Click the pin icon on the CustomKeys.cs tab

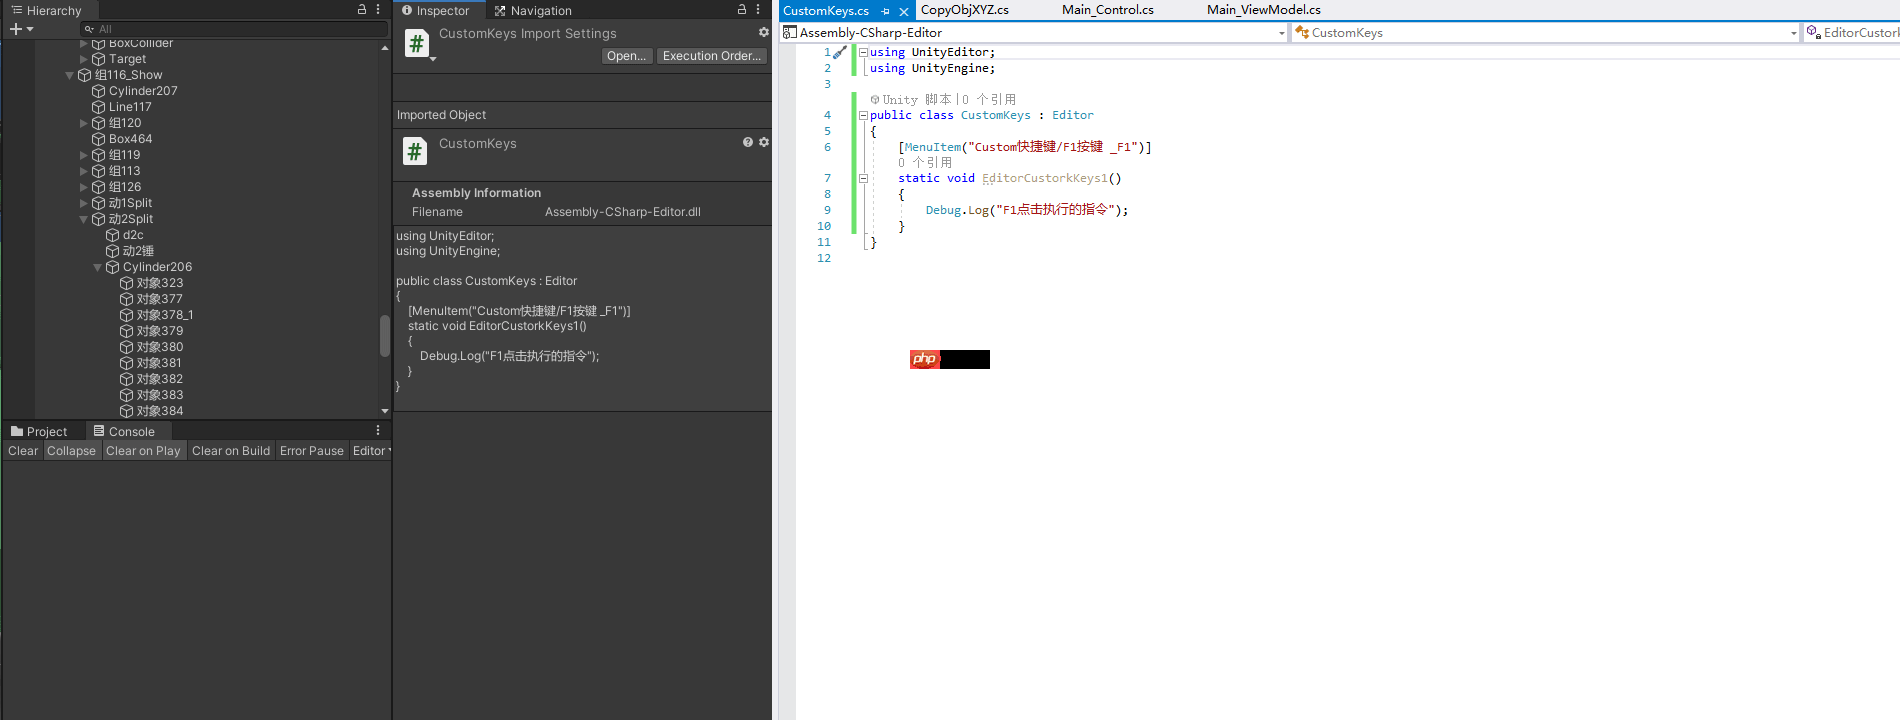point(885,11)
